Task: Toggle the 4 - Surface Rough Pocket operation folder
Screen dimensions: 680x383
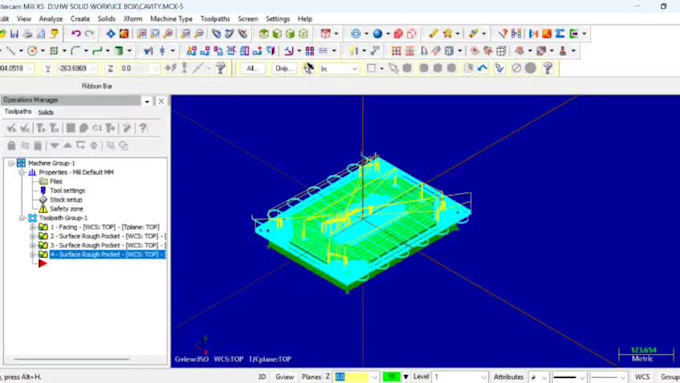Action: click(x=43, y=254)
